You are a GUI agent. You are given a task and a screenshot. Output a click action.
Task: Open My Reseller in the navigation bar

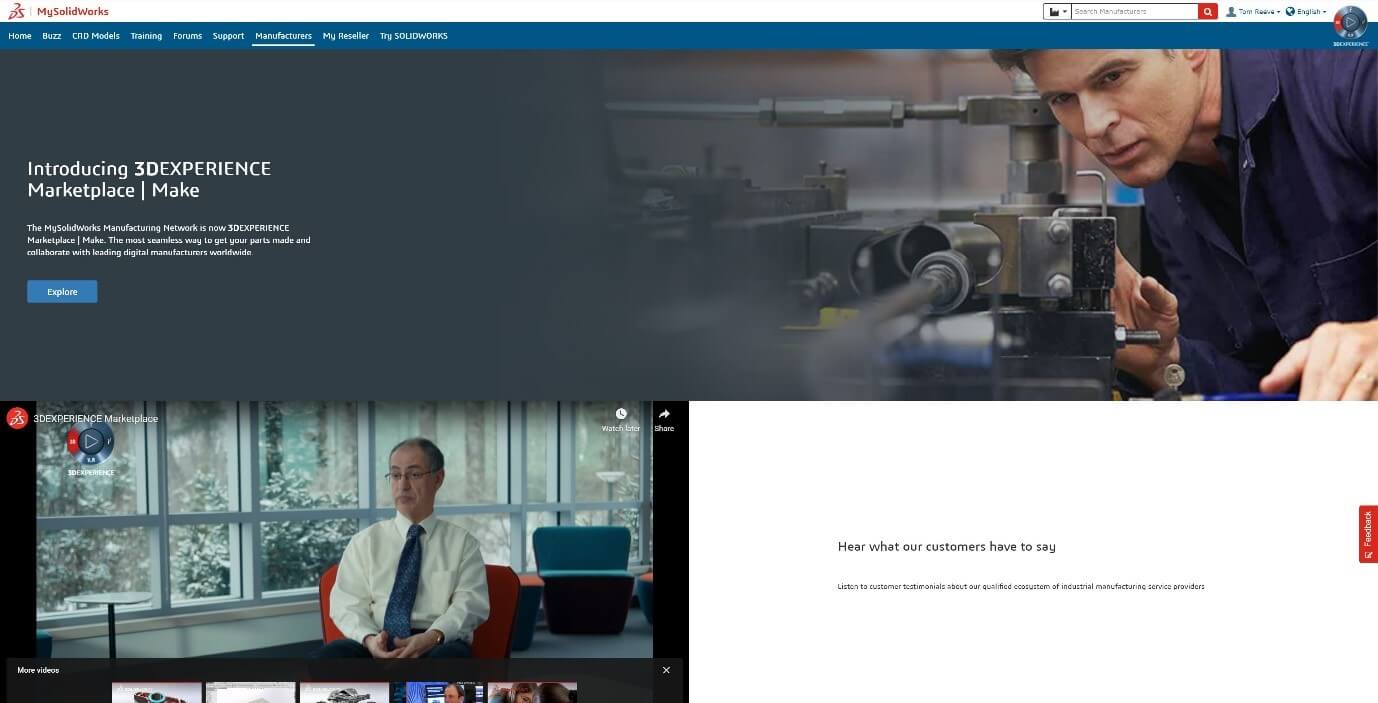tap(346, 36)
